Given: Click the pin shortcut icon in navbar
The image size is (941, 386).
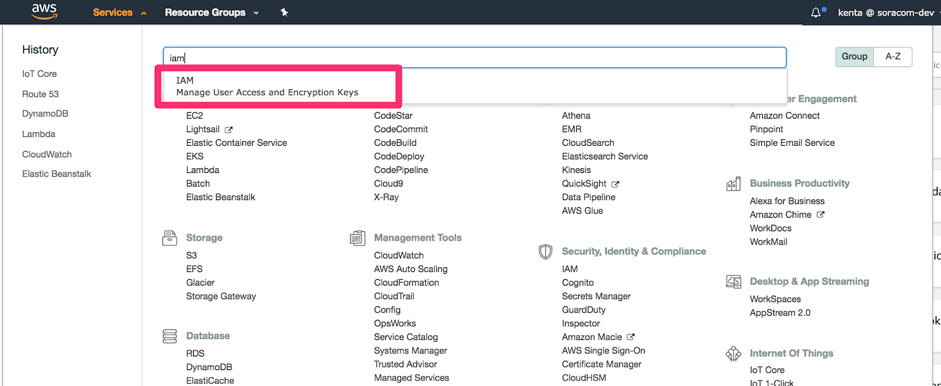Looking at the screenshot, I should click(x=284, y=12).
